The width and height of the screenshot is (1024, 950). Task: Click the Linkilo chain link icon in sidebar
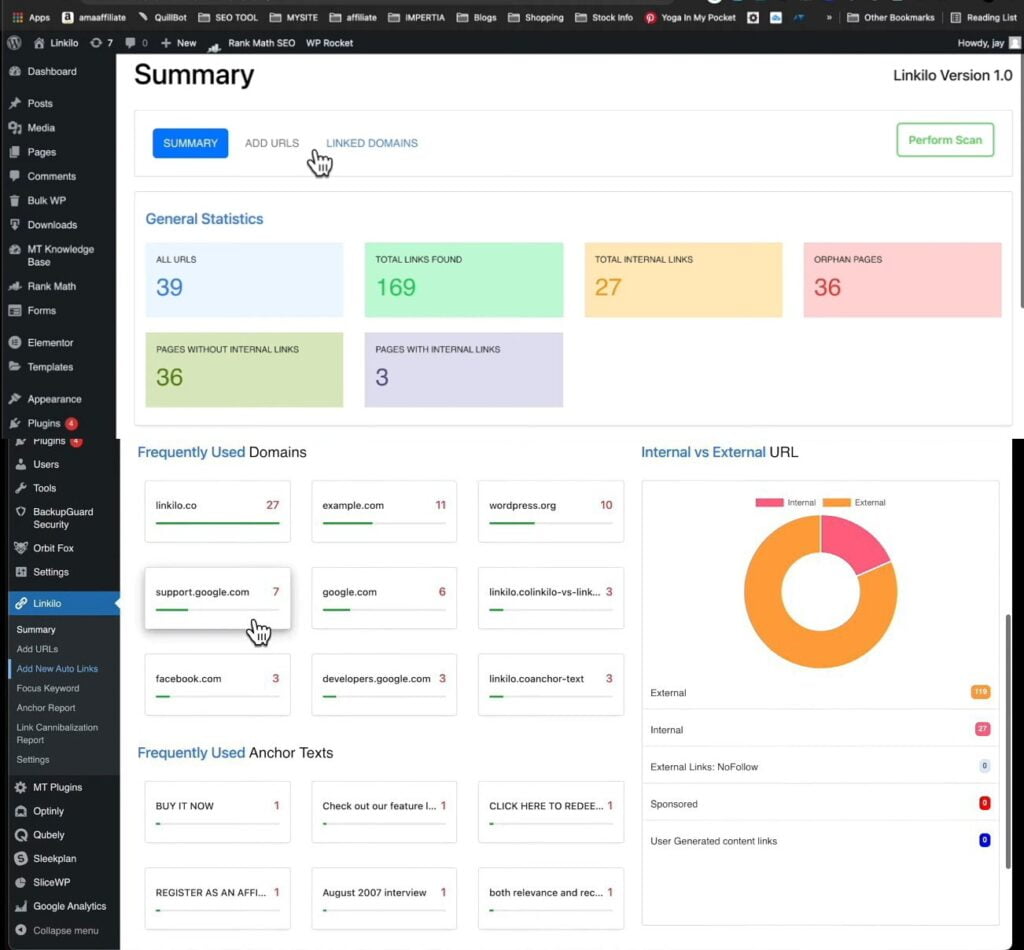[x=21, y=603]
